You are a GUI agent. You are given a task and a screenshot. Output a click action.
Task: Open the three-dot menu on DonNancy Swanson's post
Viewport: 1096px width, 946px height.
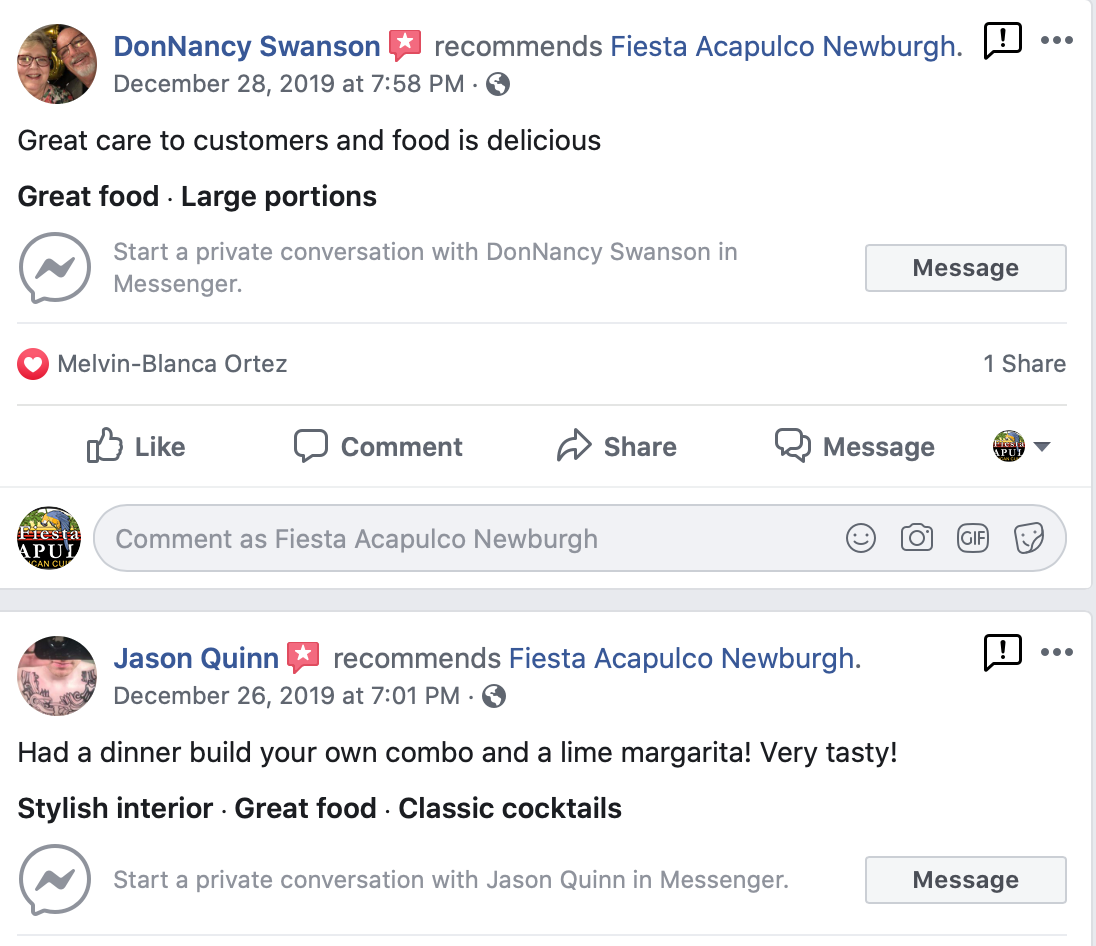1056,41
